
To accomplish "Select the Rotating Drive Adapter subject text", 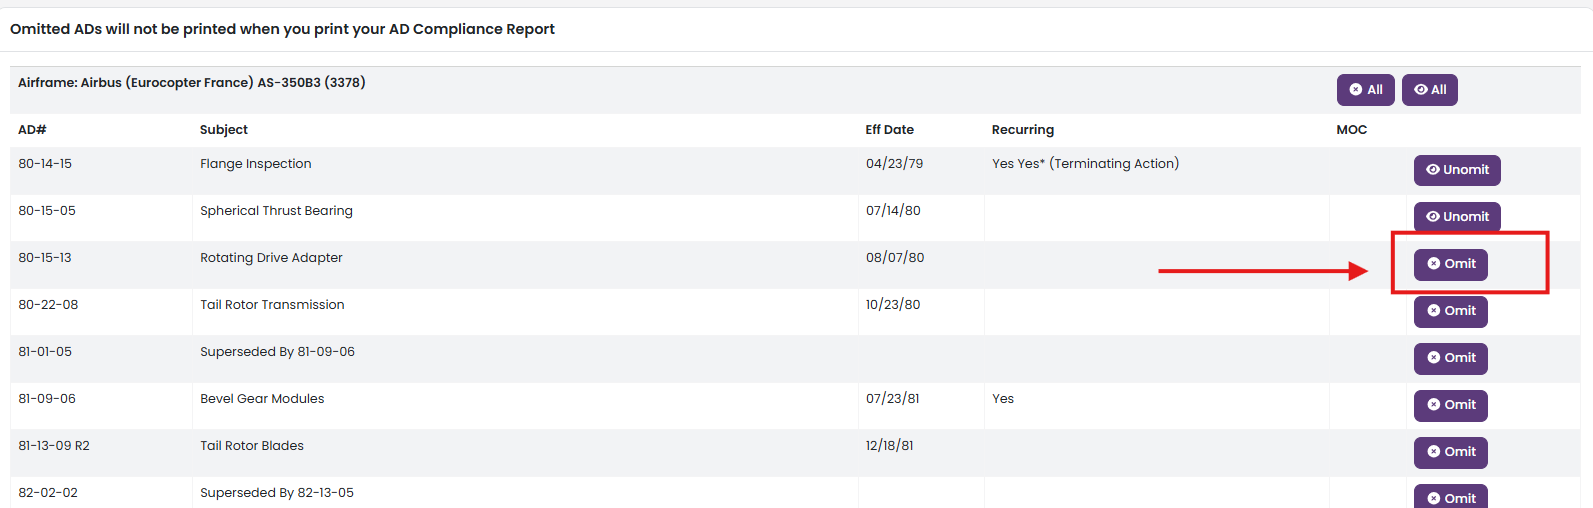I will coord(271,258).
